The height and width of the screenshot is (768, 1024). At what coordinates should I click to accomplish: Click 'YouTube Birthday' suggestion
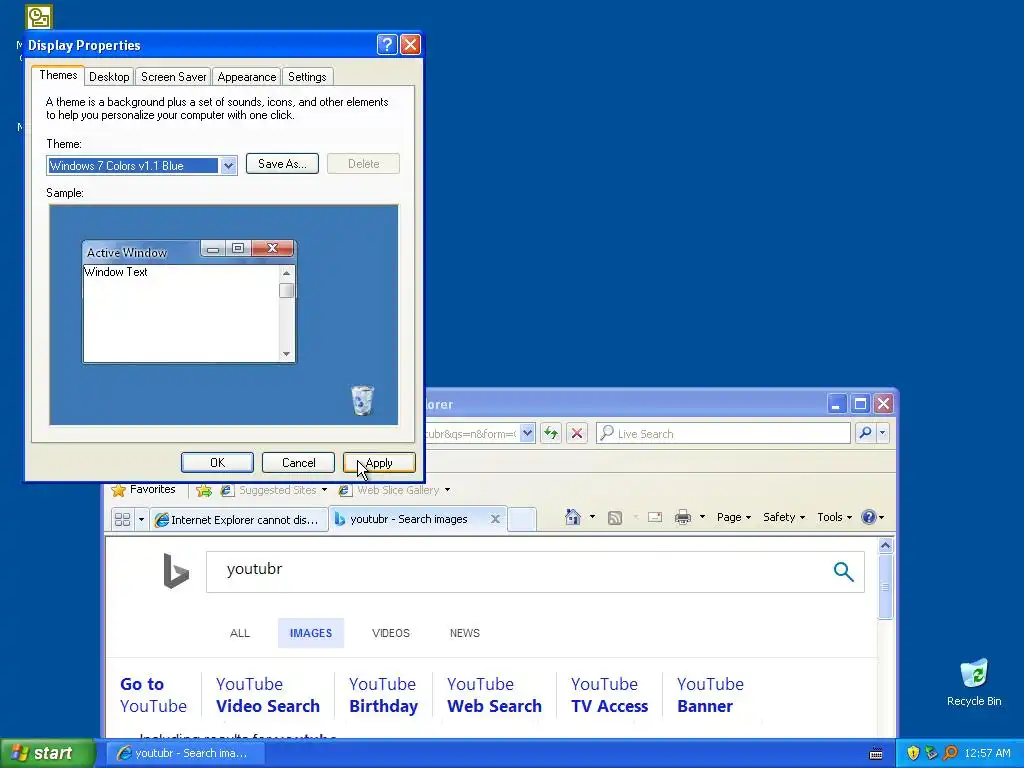pyautogui.click(x=383, y=695)
